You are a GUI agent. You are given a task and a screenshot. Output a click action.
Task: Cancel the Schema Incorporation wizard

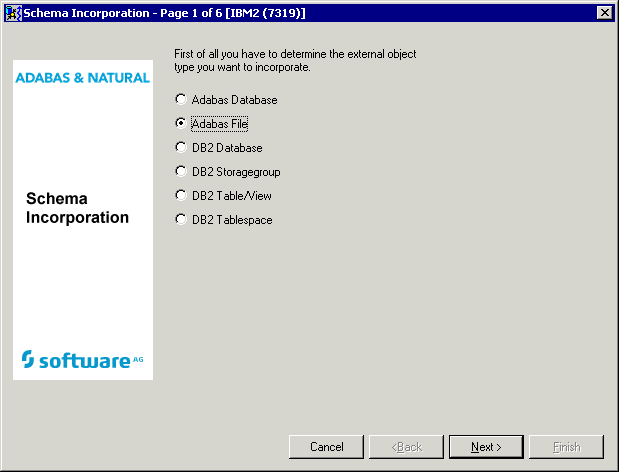326,447
